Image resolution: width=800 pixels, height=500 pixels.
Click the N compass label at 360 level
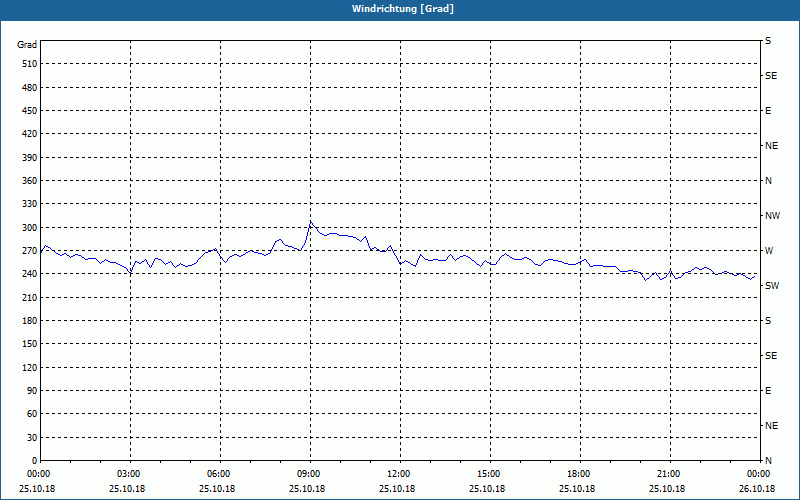coord(768,181)
